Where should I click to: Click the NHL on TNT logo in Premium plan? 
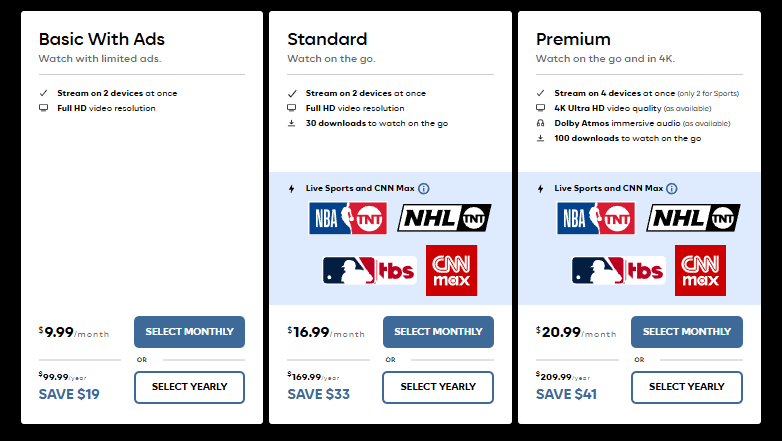coord(693,218)
